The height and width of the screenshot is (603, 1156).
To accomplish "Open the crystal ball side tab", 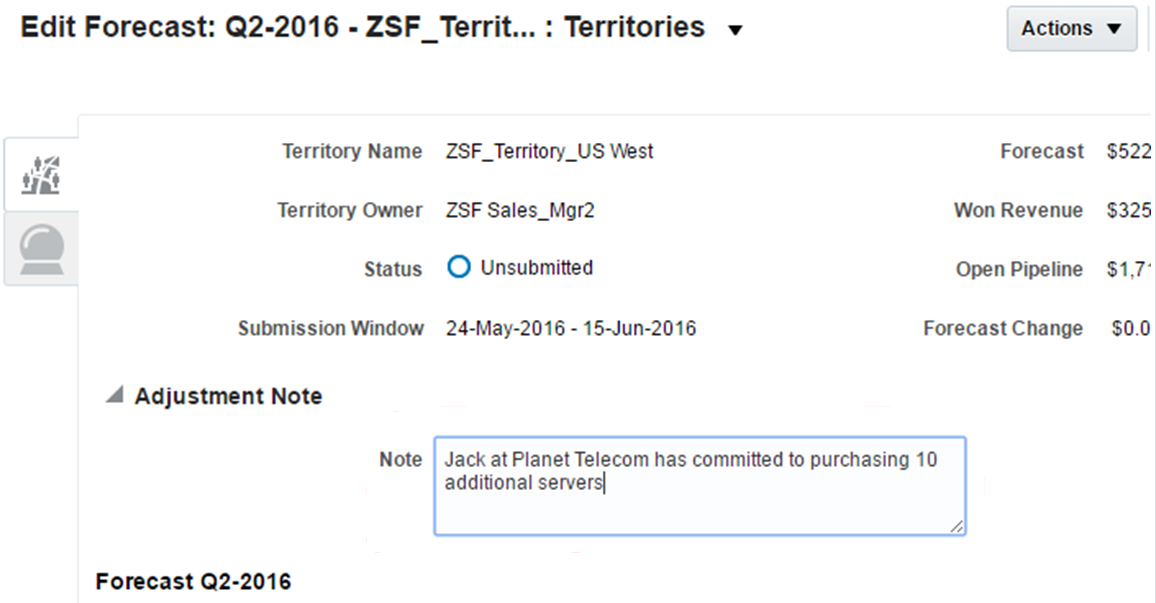I will (42, 248).
